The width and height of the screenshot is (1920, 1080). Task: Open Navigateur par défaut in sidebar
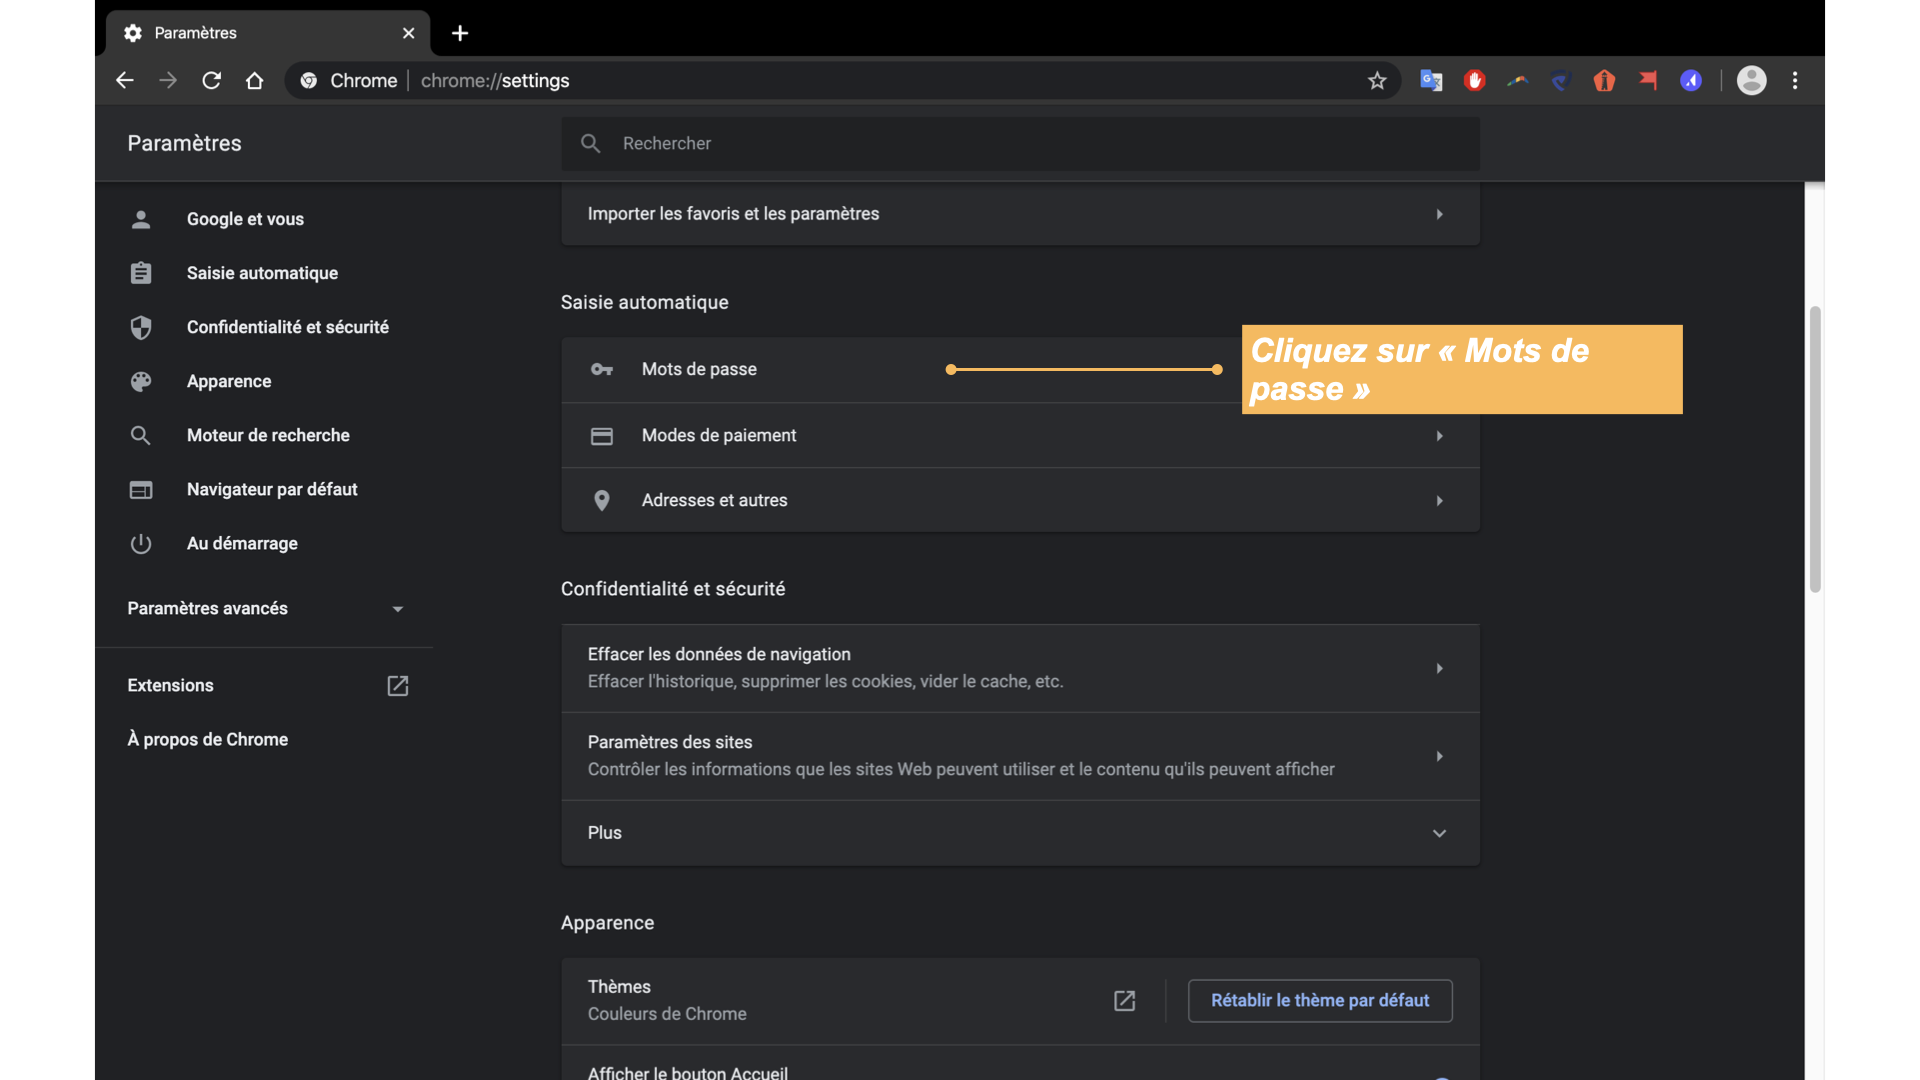click(x=272, y=489)
